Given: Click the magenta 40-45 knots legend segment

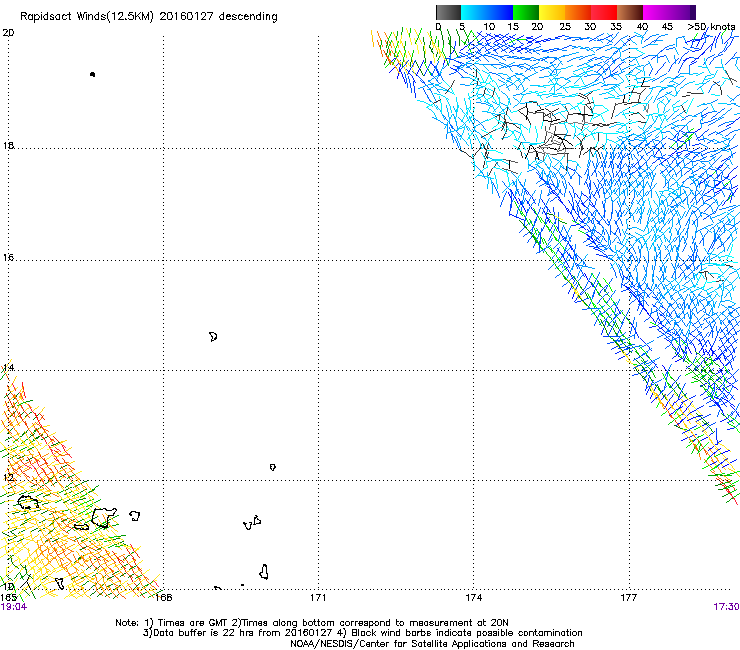Looking at the screenshot, I should 656,12.
